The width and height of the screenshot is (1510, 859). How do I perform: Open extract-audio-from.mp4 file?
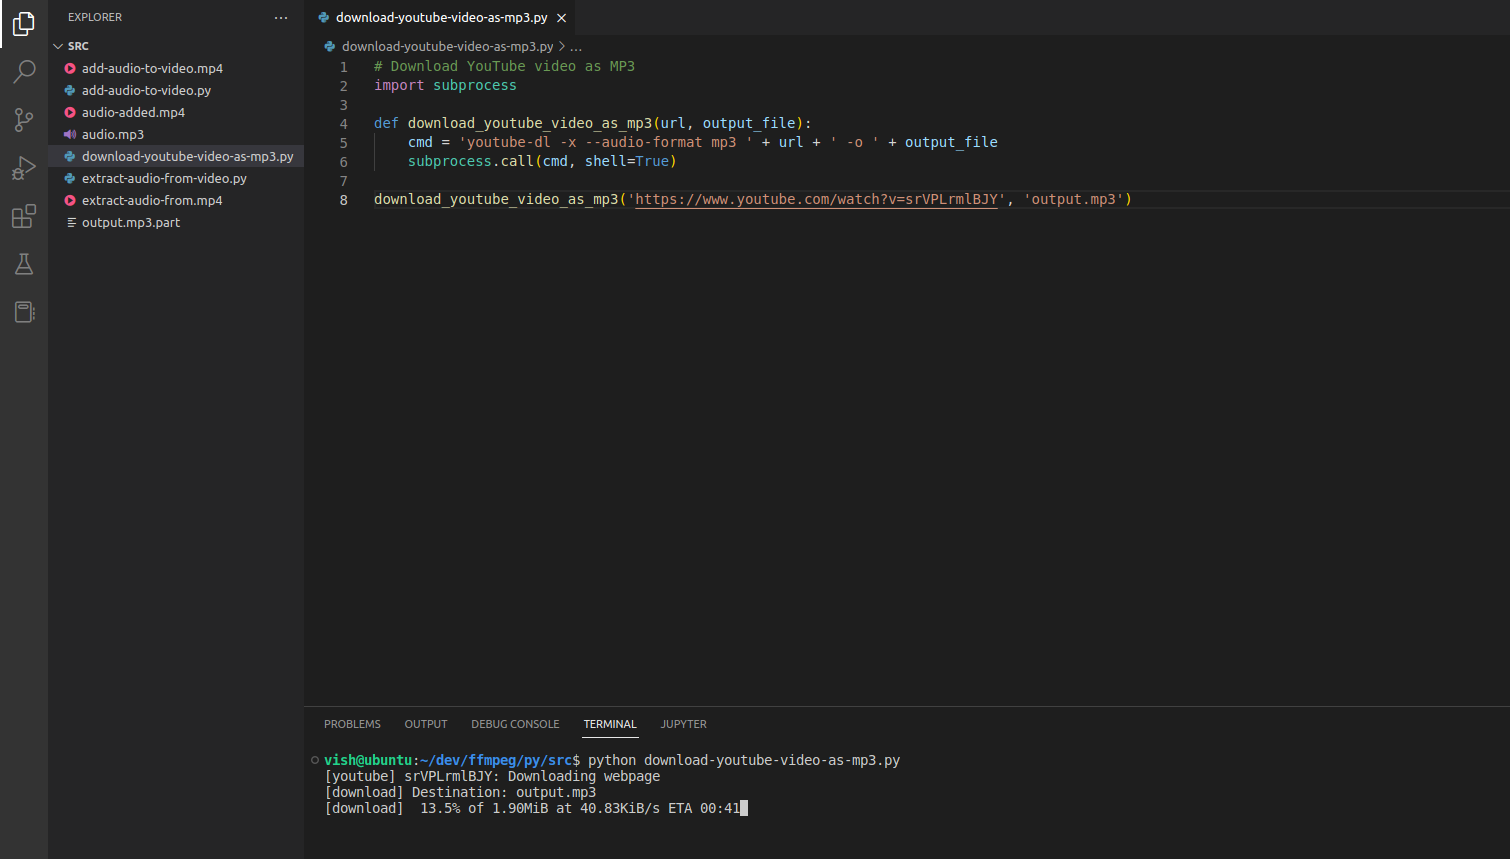[152, 200]
